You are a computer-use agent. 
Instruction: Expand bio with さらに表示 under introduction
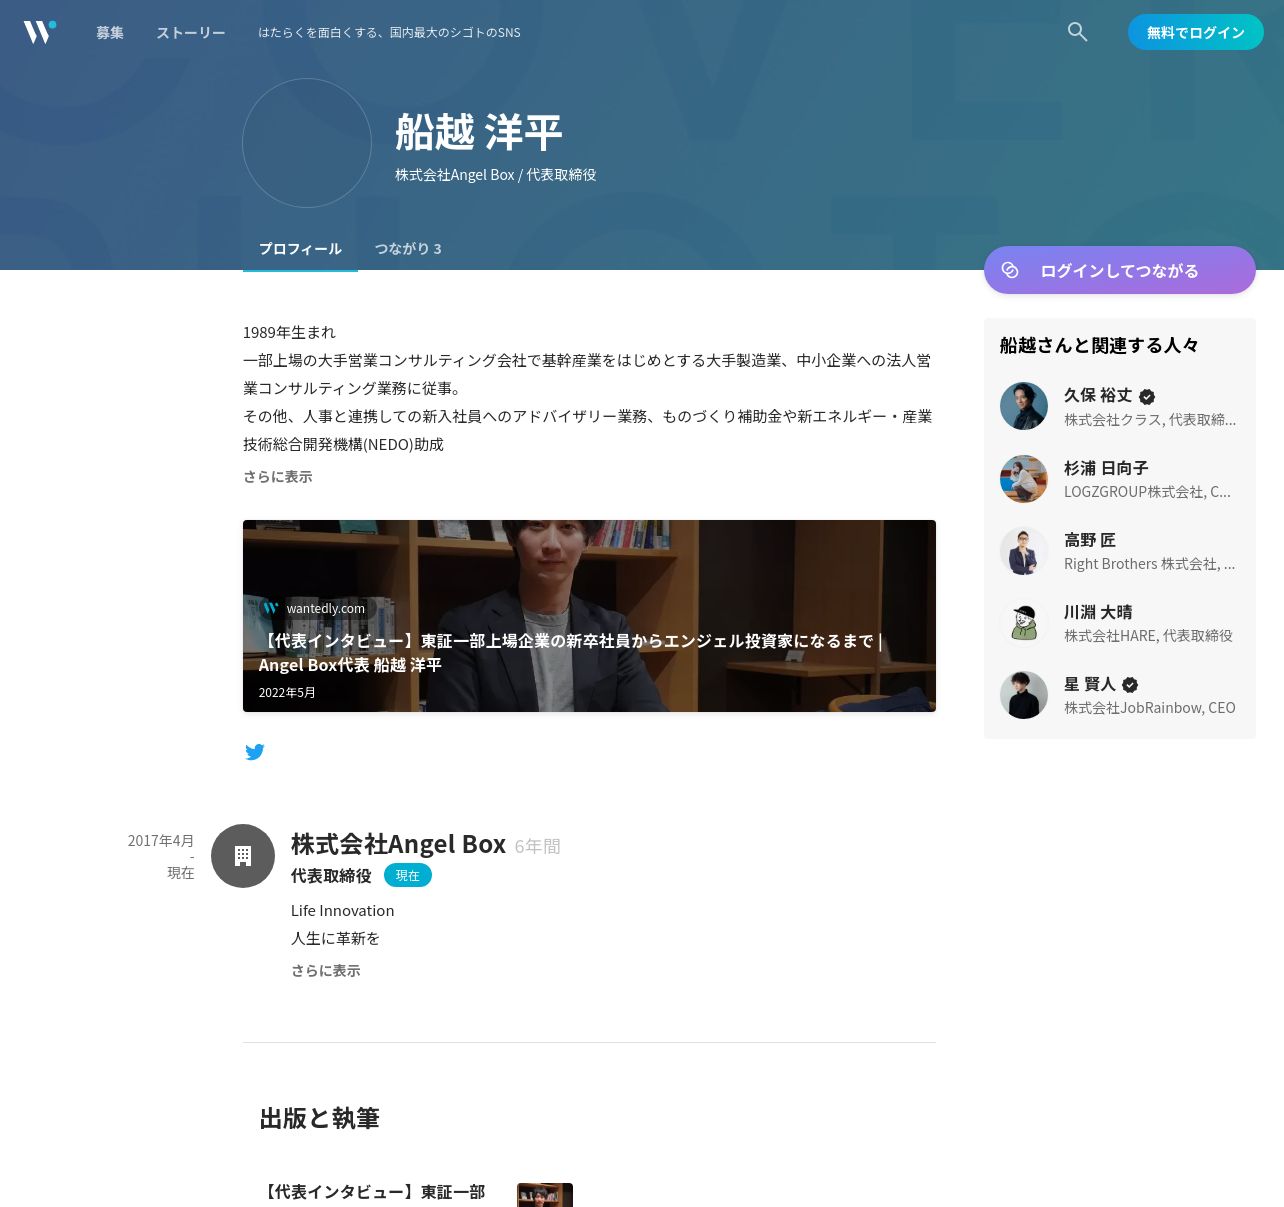pyautogui.click(x=278, y=477)
